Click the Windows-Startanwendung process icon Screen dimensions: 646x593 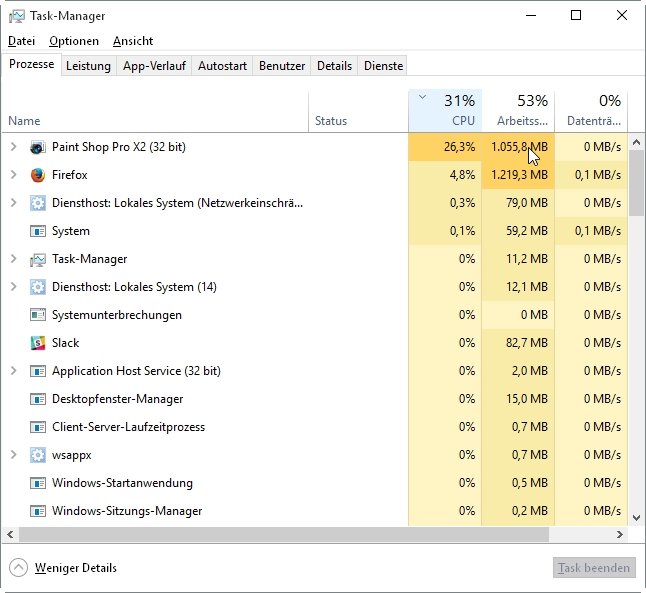[x=37, y=483]
